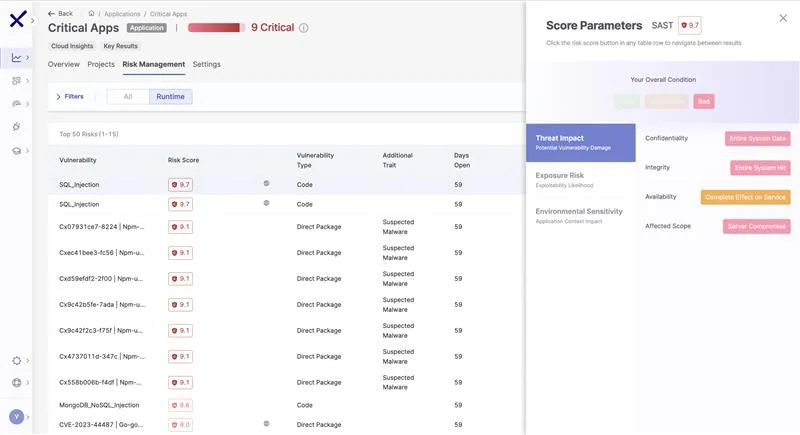Open the globe sidebar icon

[x=16, y=382]
